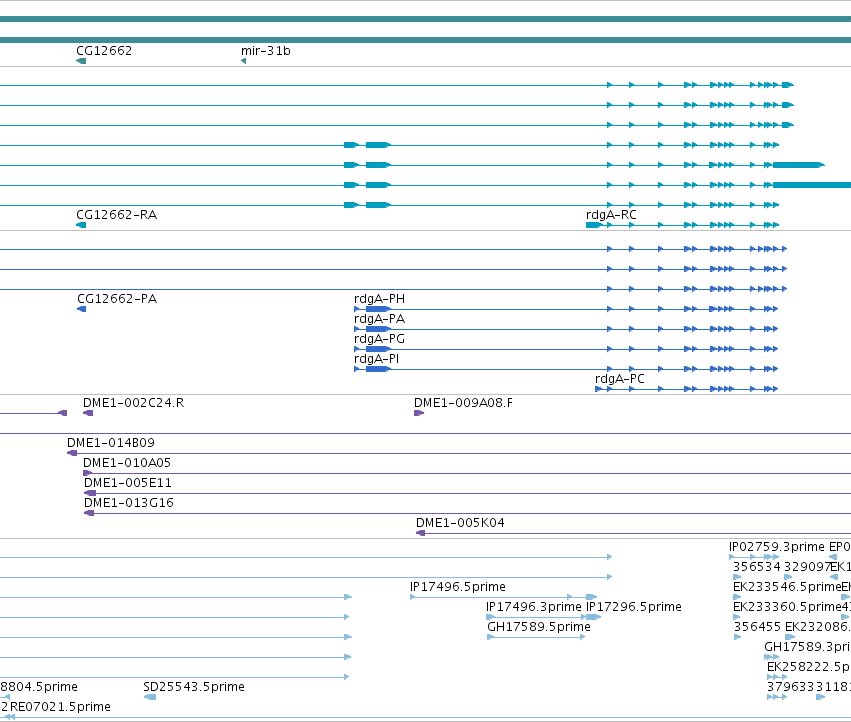Click the GH17589.5prime EST label
The height and width of the screenshot is (722, 851).
click(x=538, y=627)
